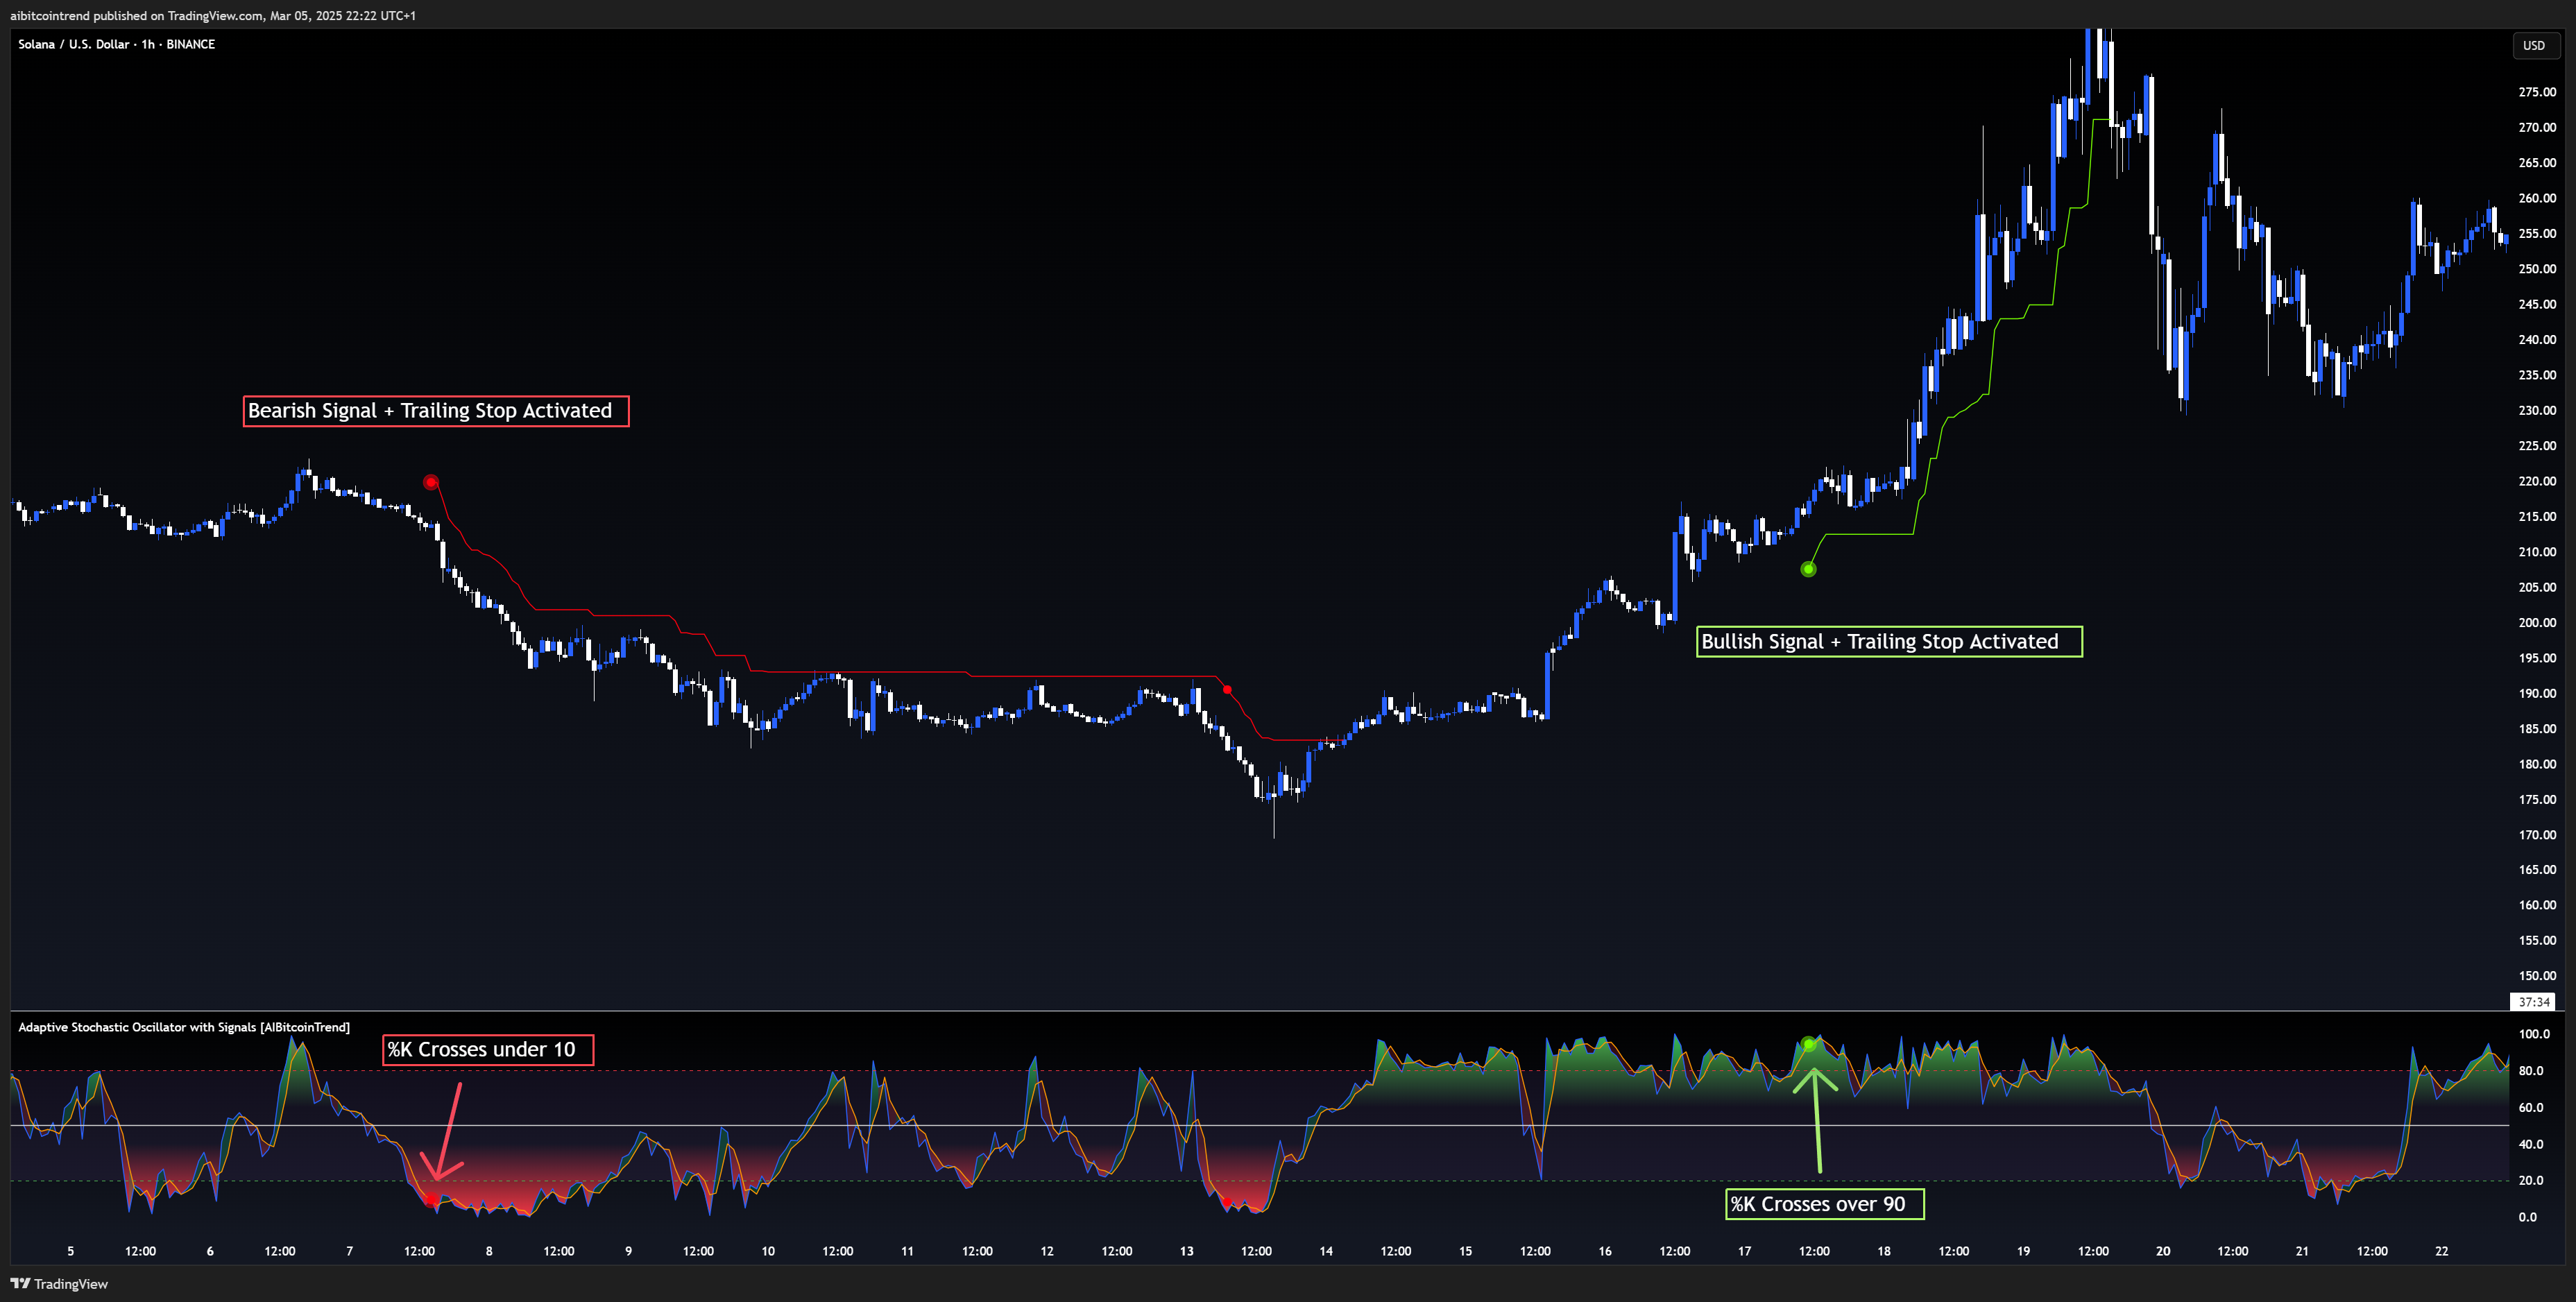Click the 250.00 price axis label

pyautogui.click(x=2537, y=268)
